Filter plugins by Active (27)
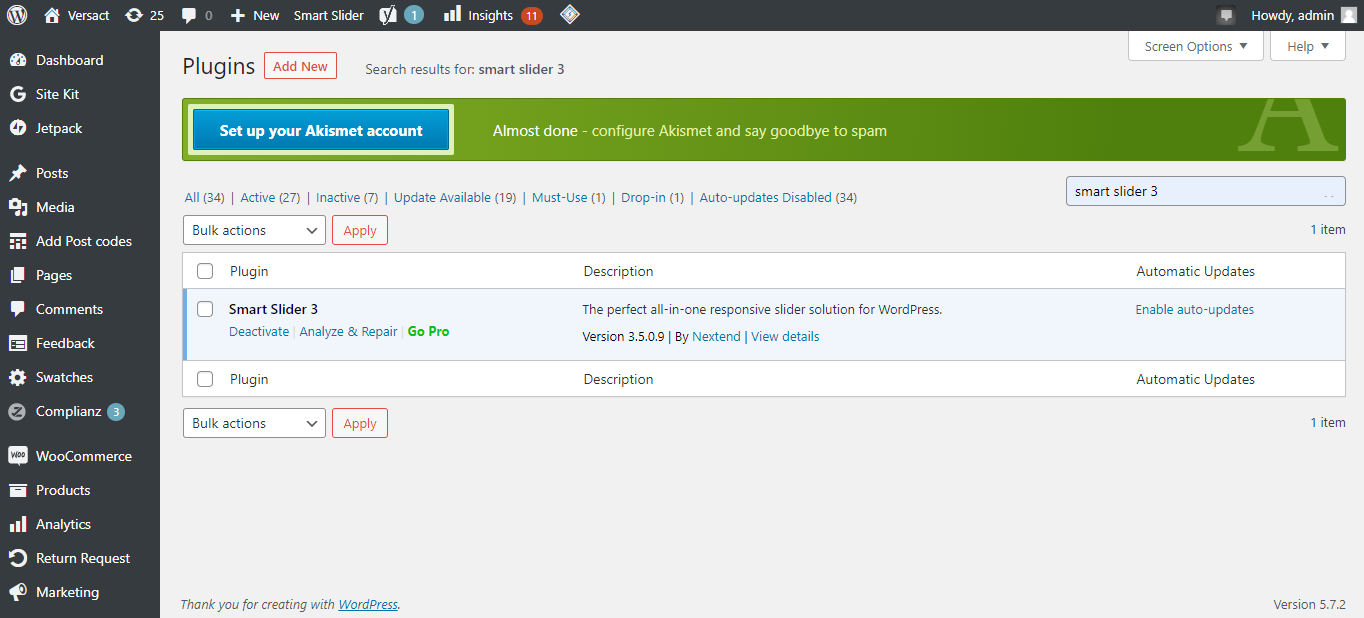The width and height of the screenshot is (1364, 618). coord(270,198)
